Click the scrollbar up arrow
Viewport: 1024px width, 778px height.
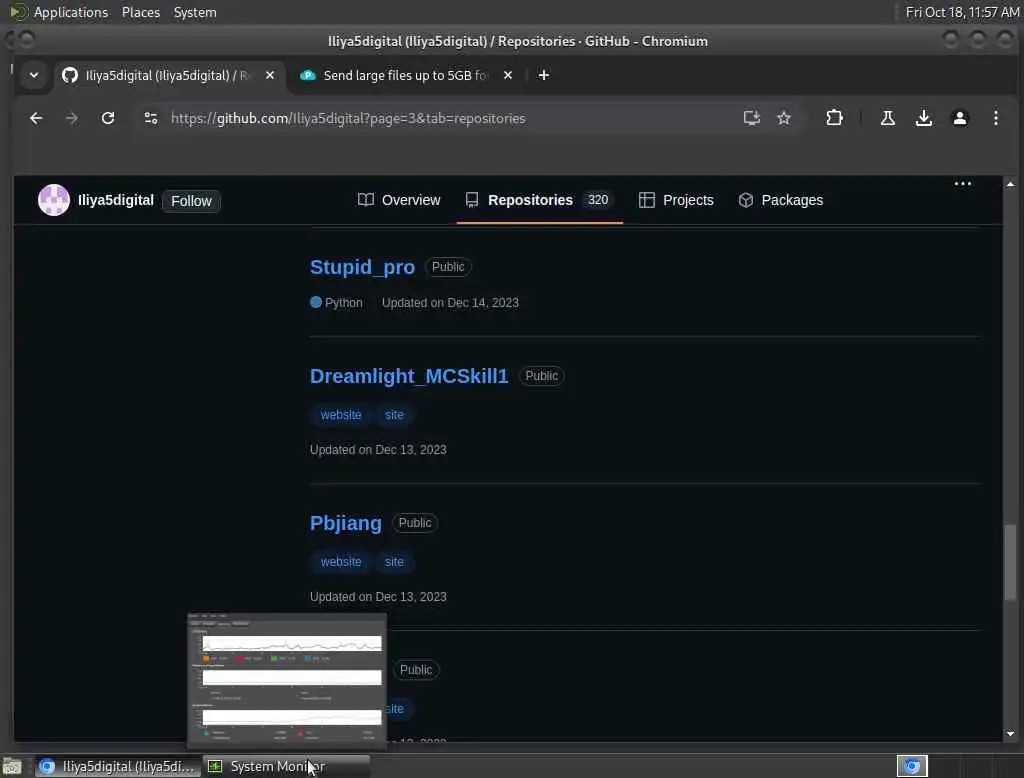coord(1010,184)
